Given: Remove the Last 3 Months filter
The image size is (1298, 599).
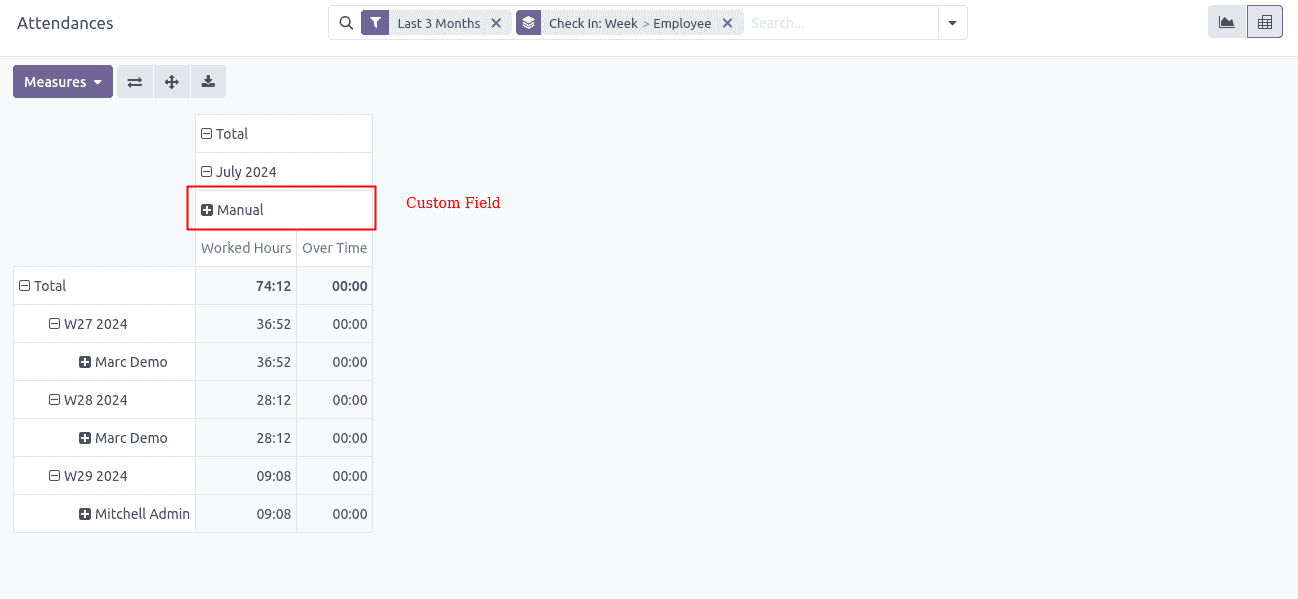Looking at the screenshot, I should (x=496, y=23).
